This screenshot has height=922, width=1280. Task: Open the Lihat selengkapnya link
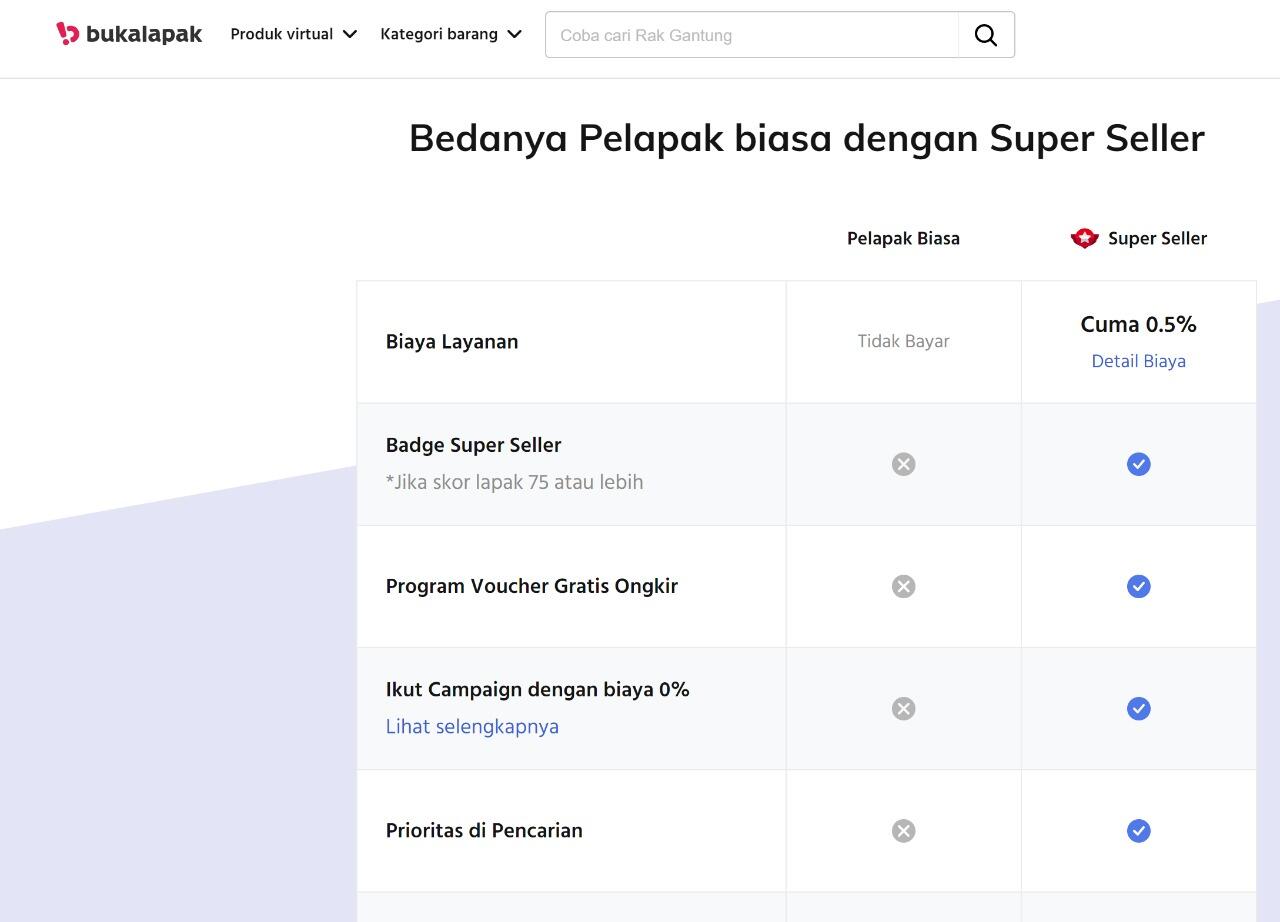coord(472,727)
